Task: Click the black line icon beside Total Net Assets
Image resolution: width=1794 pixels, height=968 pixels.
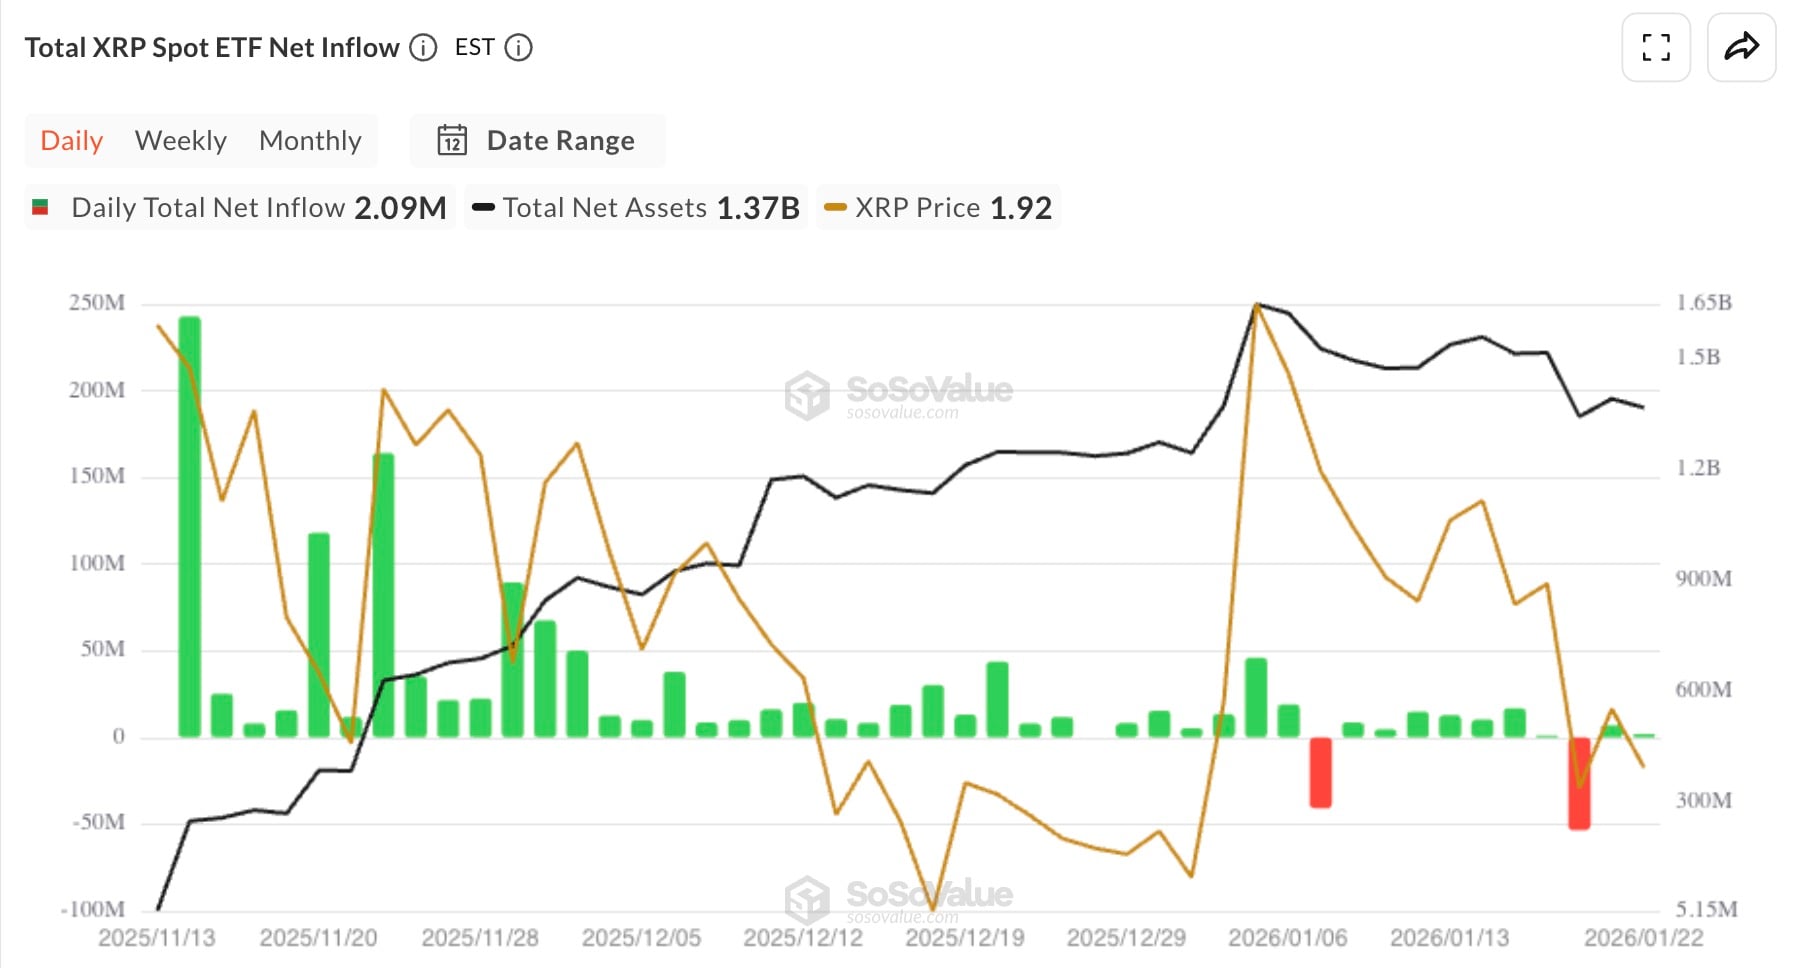Action: tap(484, 207)
